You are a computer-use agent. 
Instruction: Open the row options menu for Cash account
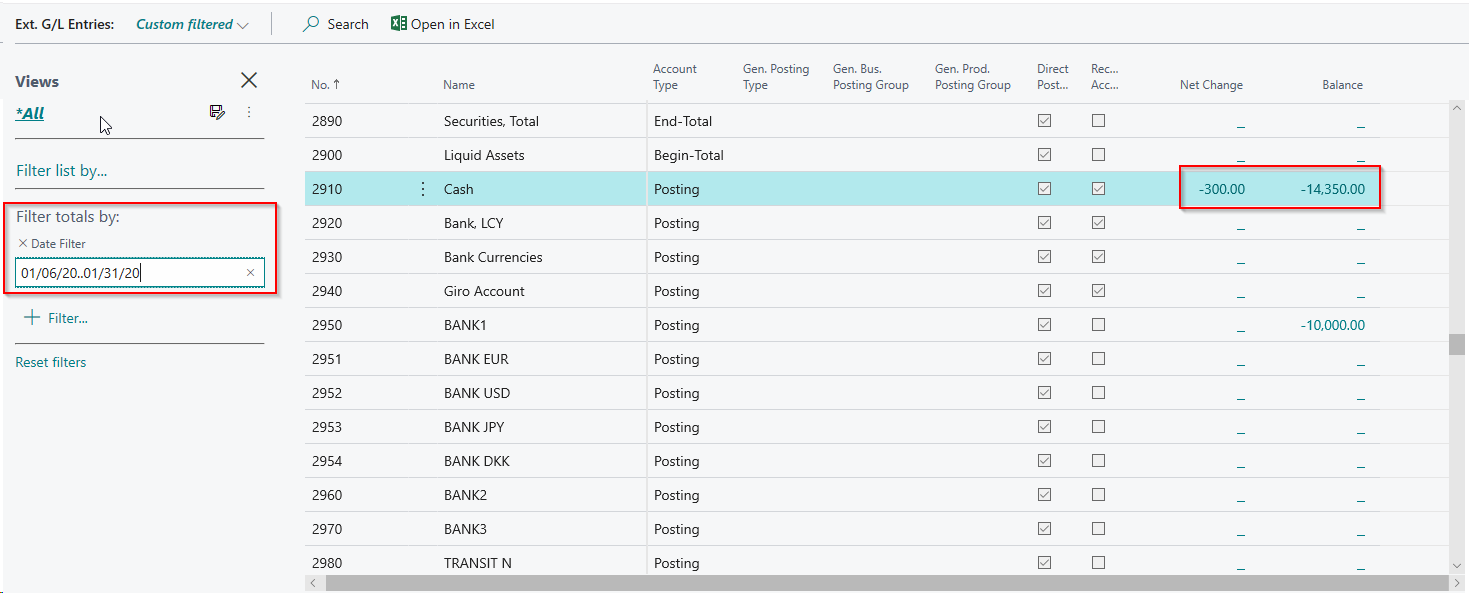(422, 188)
